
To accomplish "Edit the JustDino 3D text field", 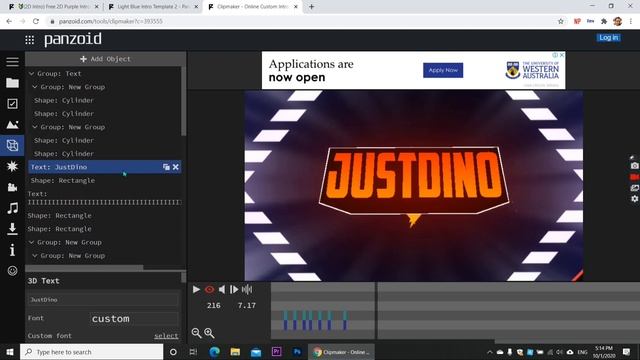I will (x=103, y=300).
